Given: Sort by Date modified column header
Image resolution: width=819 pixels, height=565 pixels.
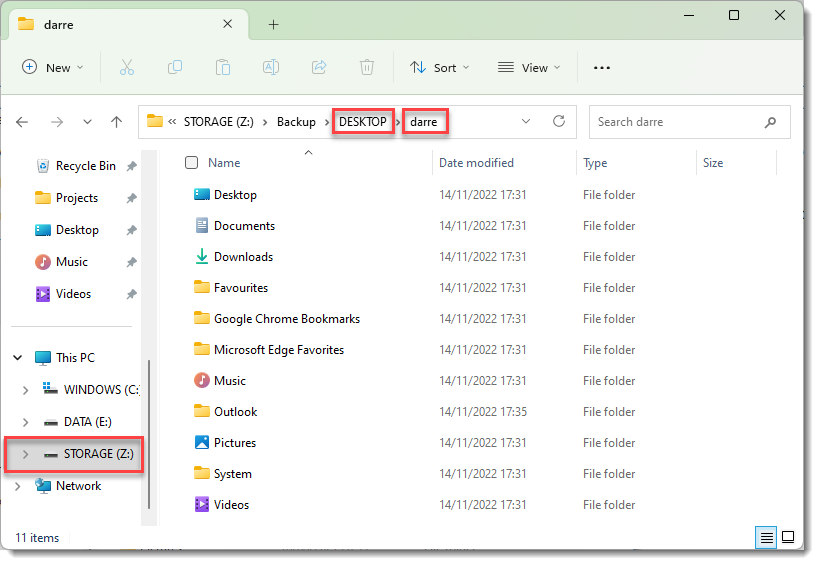Looking at the screenshot, I should pos(476,163).
